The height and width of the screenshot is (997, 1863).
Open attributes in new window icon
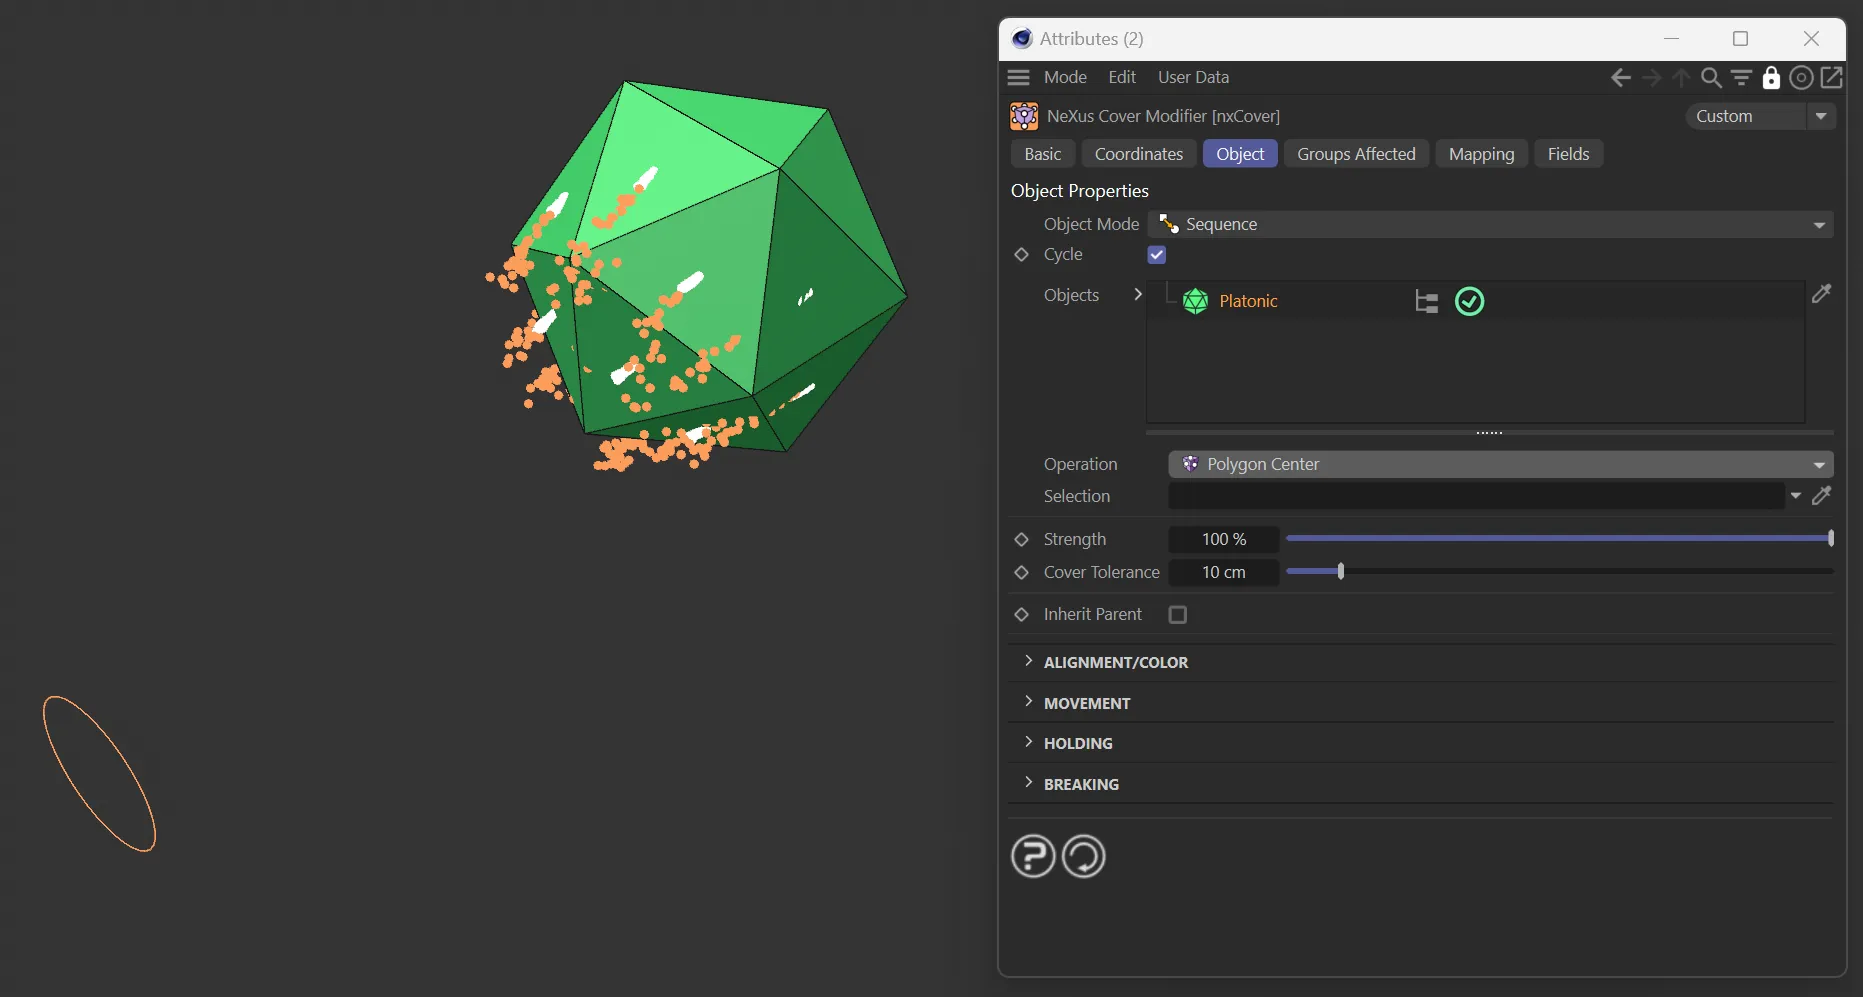coord(1832,78)
